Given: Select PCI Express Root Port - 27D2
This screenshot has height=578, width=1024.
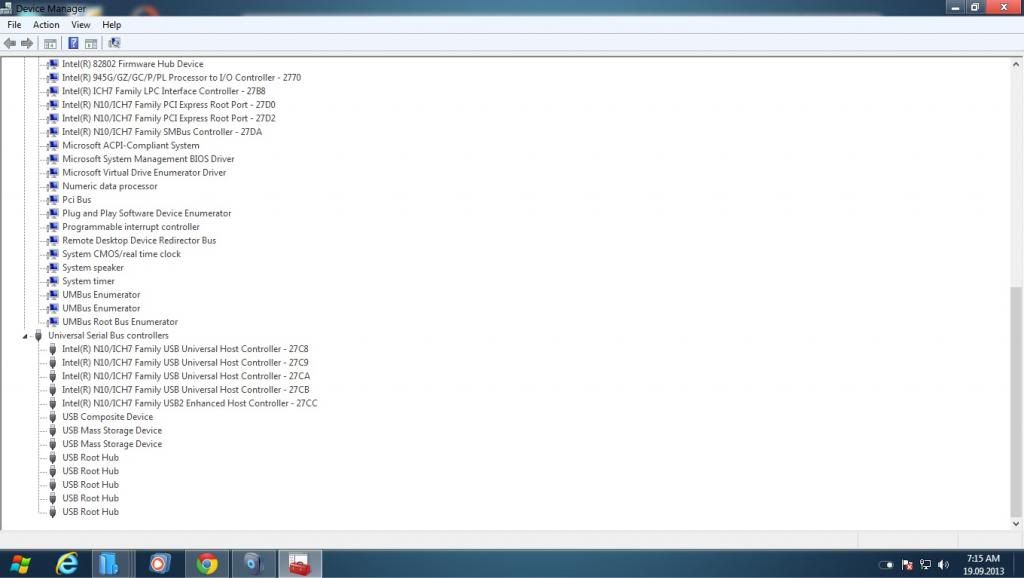Looking at the screenshot, I should coord(168,118).
